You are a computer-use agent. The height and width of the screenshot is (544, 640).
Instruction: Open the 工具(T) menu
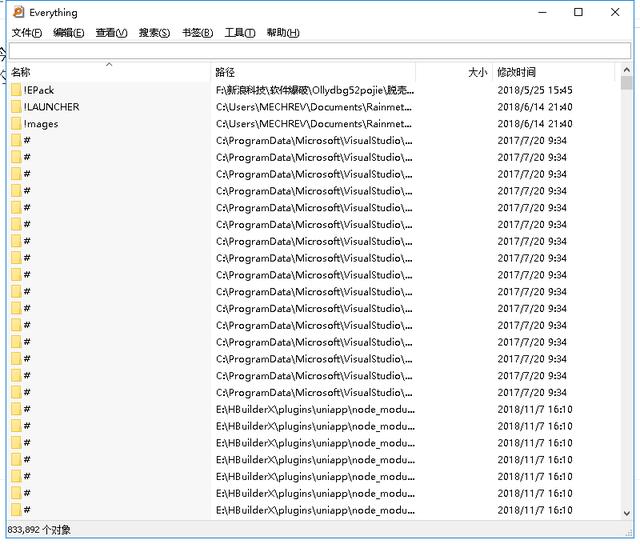coord(240,33)
